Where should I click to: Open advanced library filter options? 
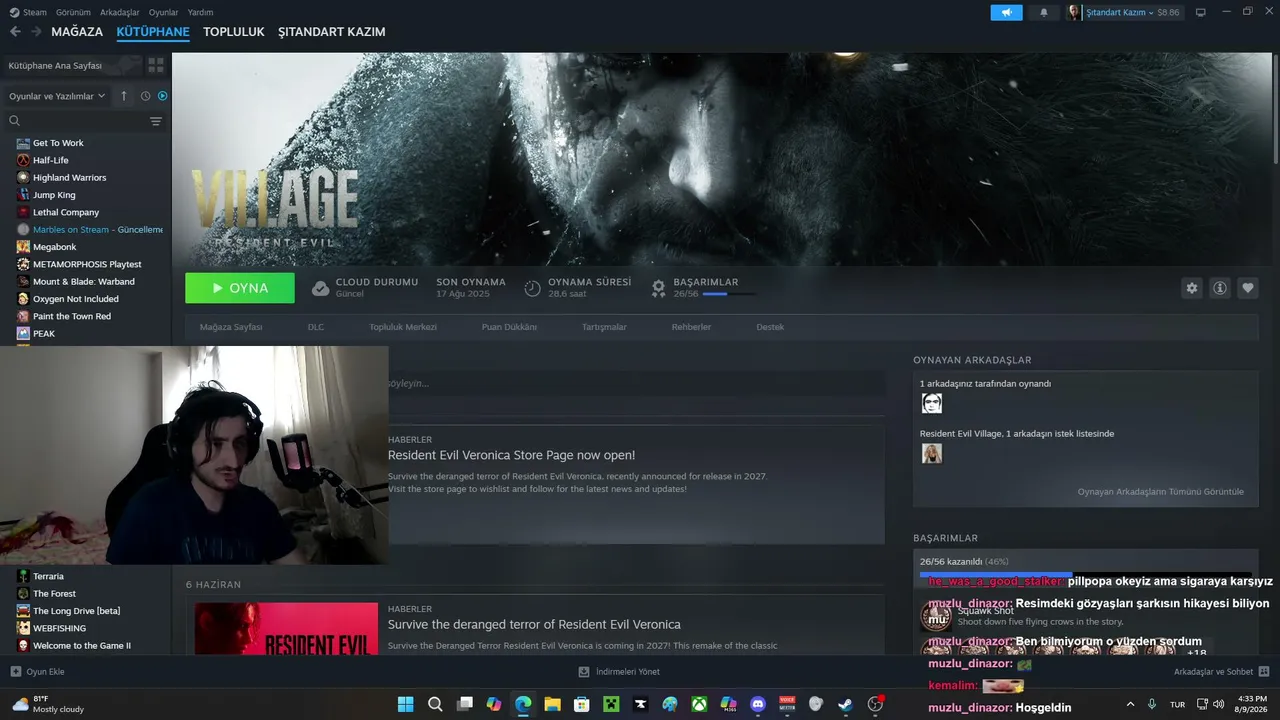coord(156,121)
